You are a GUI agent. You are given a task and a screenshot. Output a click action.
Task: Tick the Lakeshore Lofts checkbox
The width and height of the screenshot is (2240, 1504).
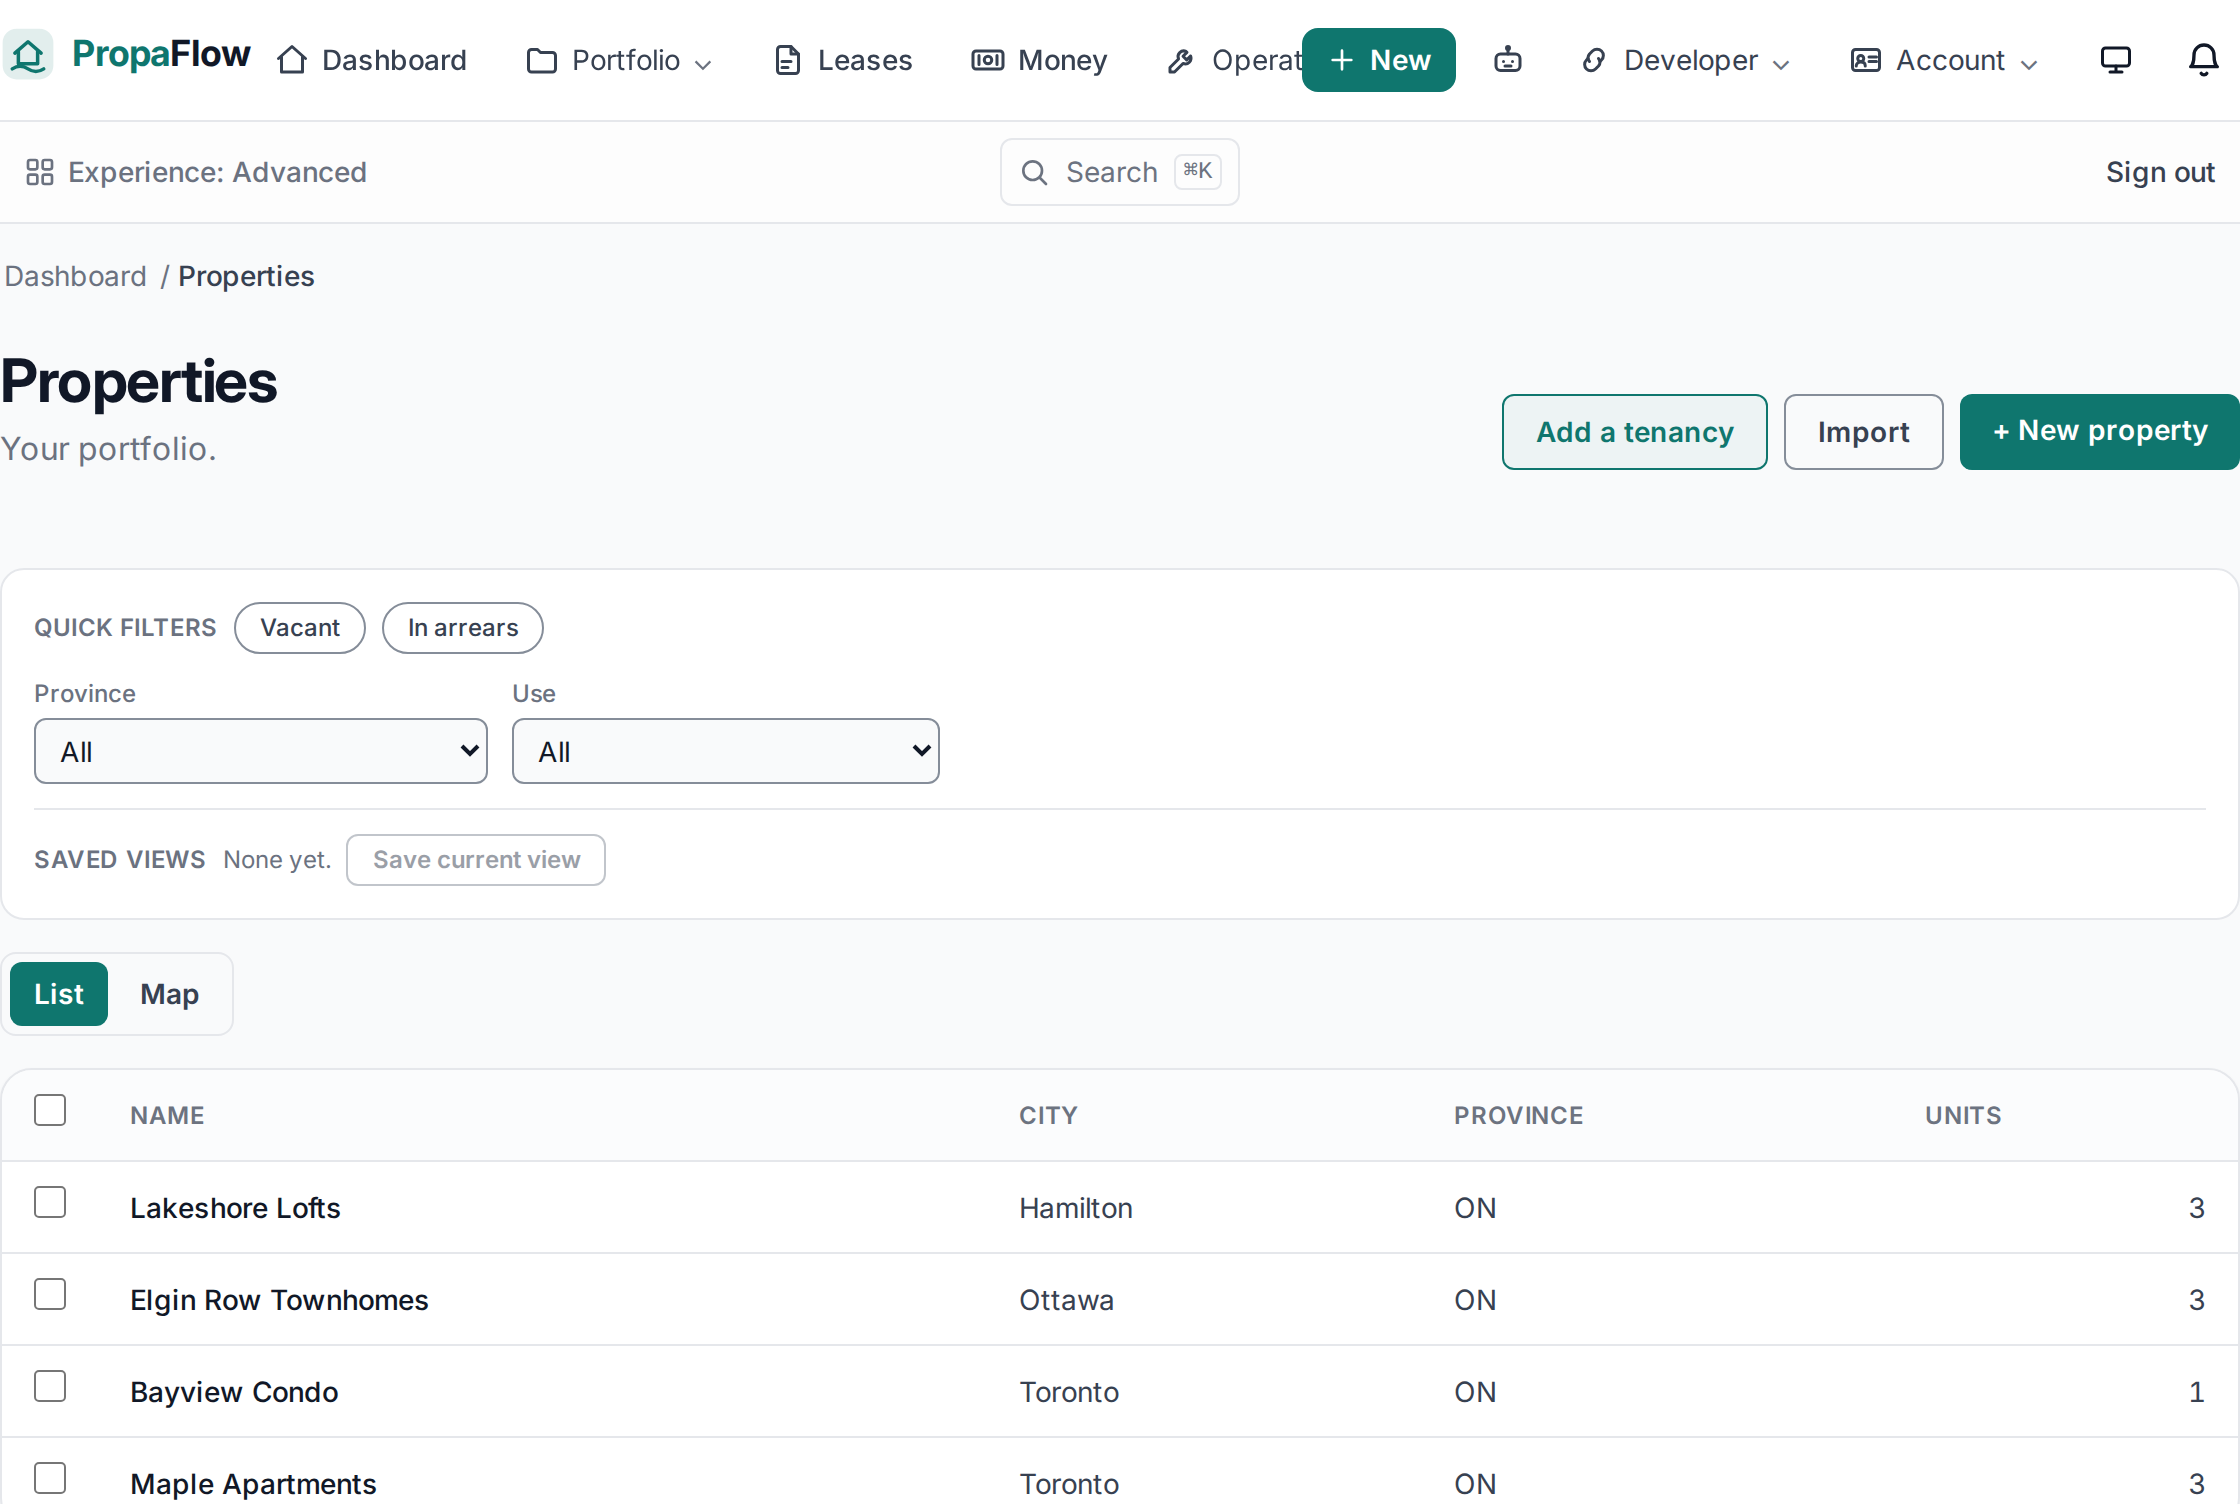point(50,1202)
